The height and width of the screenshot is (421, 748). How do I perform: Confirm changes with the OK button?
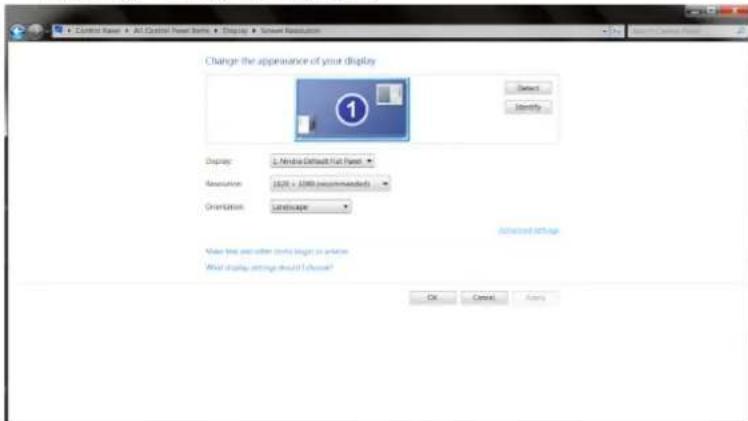click(x=432, y=298)
